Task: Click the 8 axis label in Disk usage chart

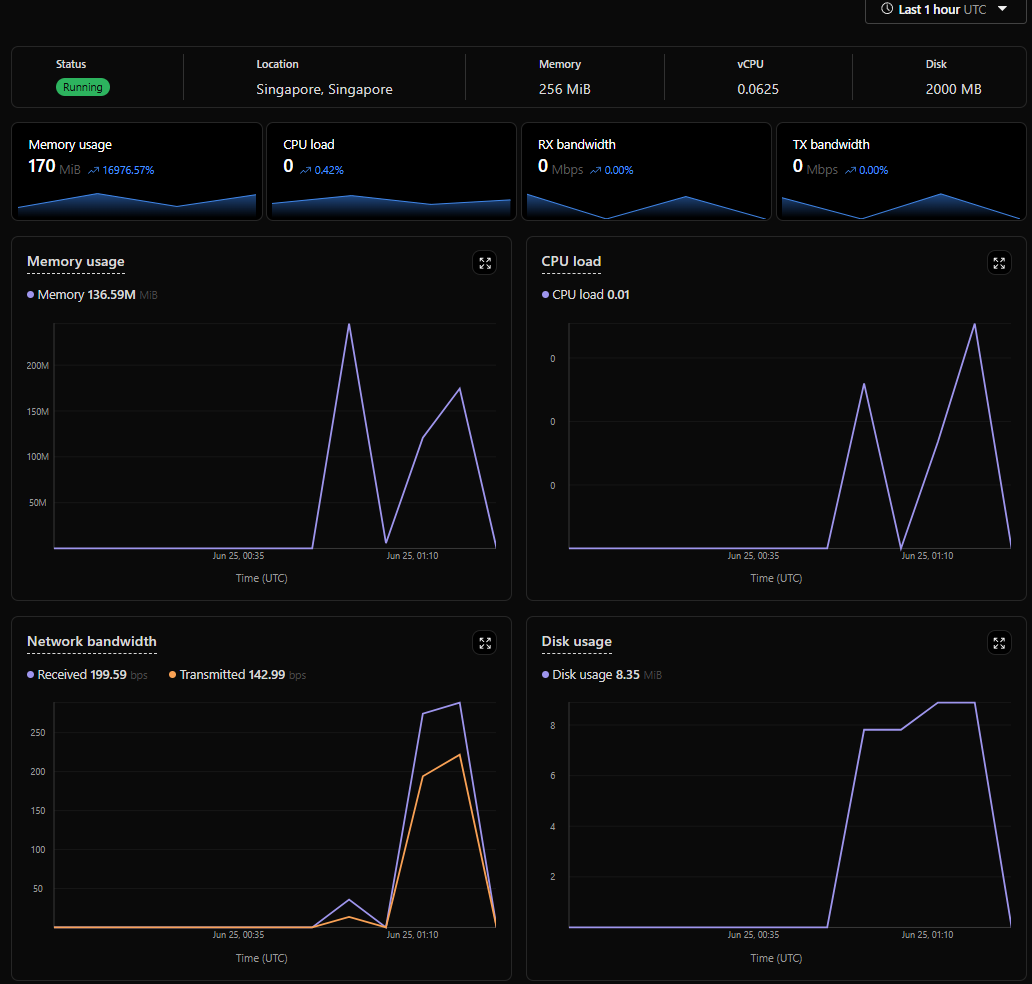Action: tap(553, 726)
